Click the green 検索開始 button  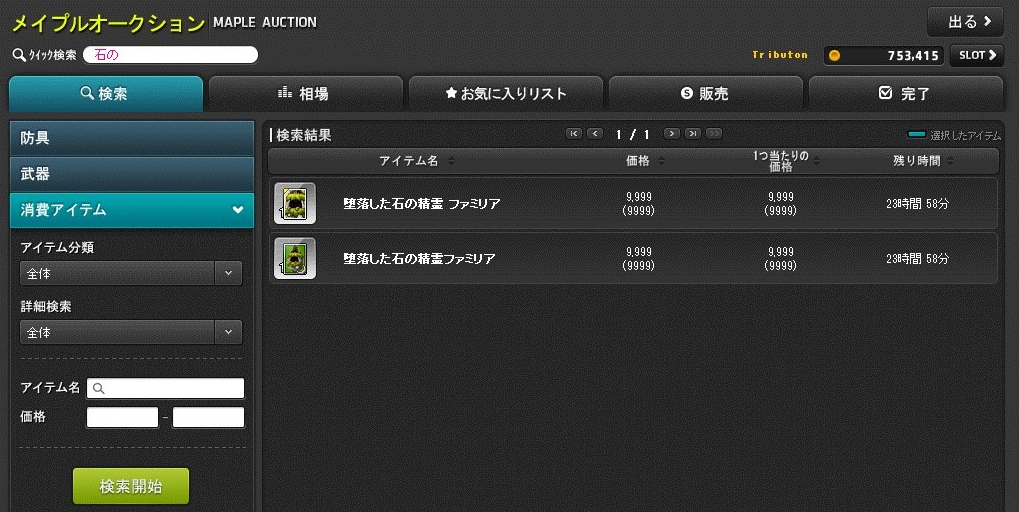[x=131, y=486]
